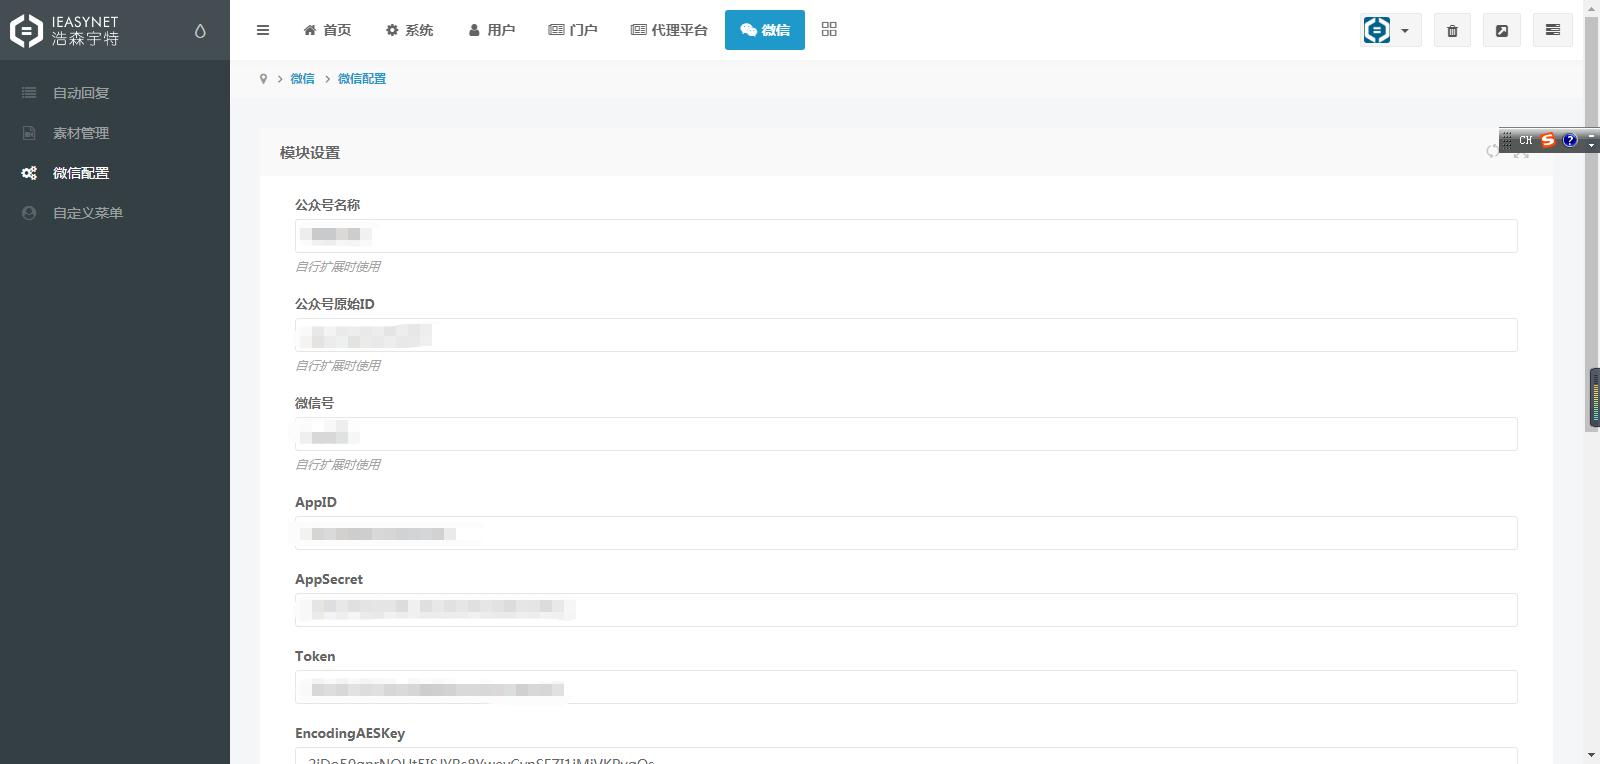Click the water drop theme icon
The image size is (1600, 764).
click(x=200, y=31)
